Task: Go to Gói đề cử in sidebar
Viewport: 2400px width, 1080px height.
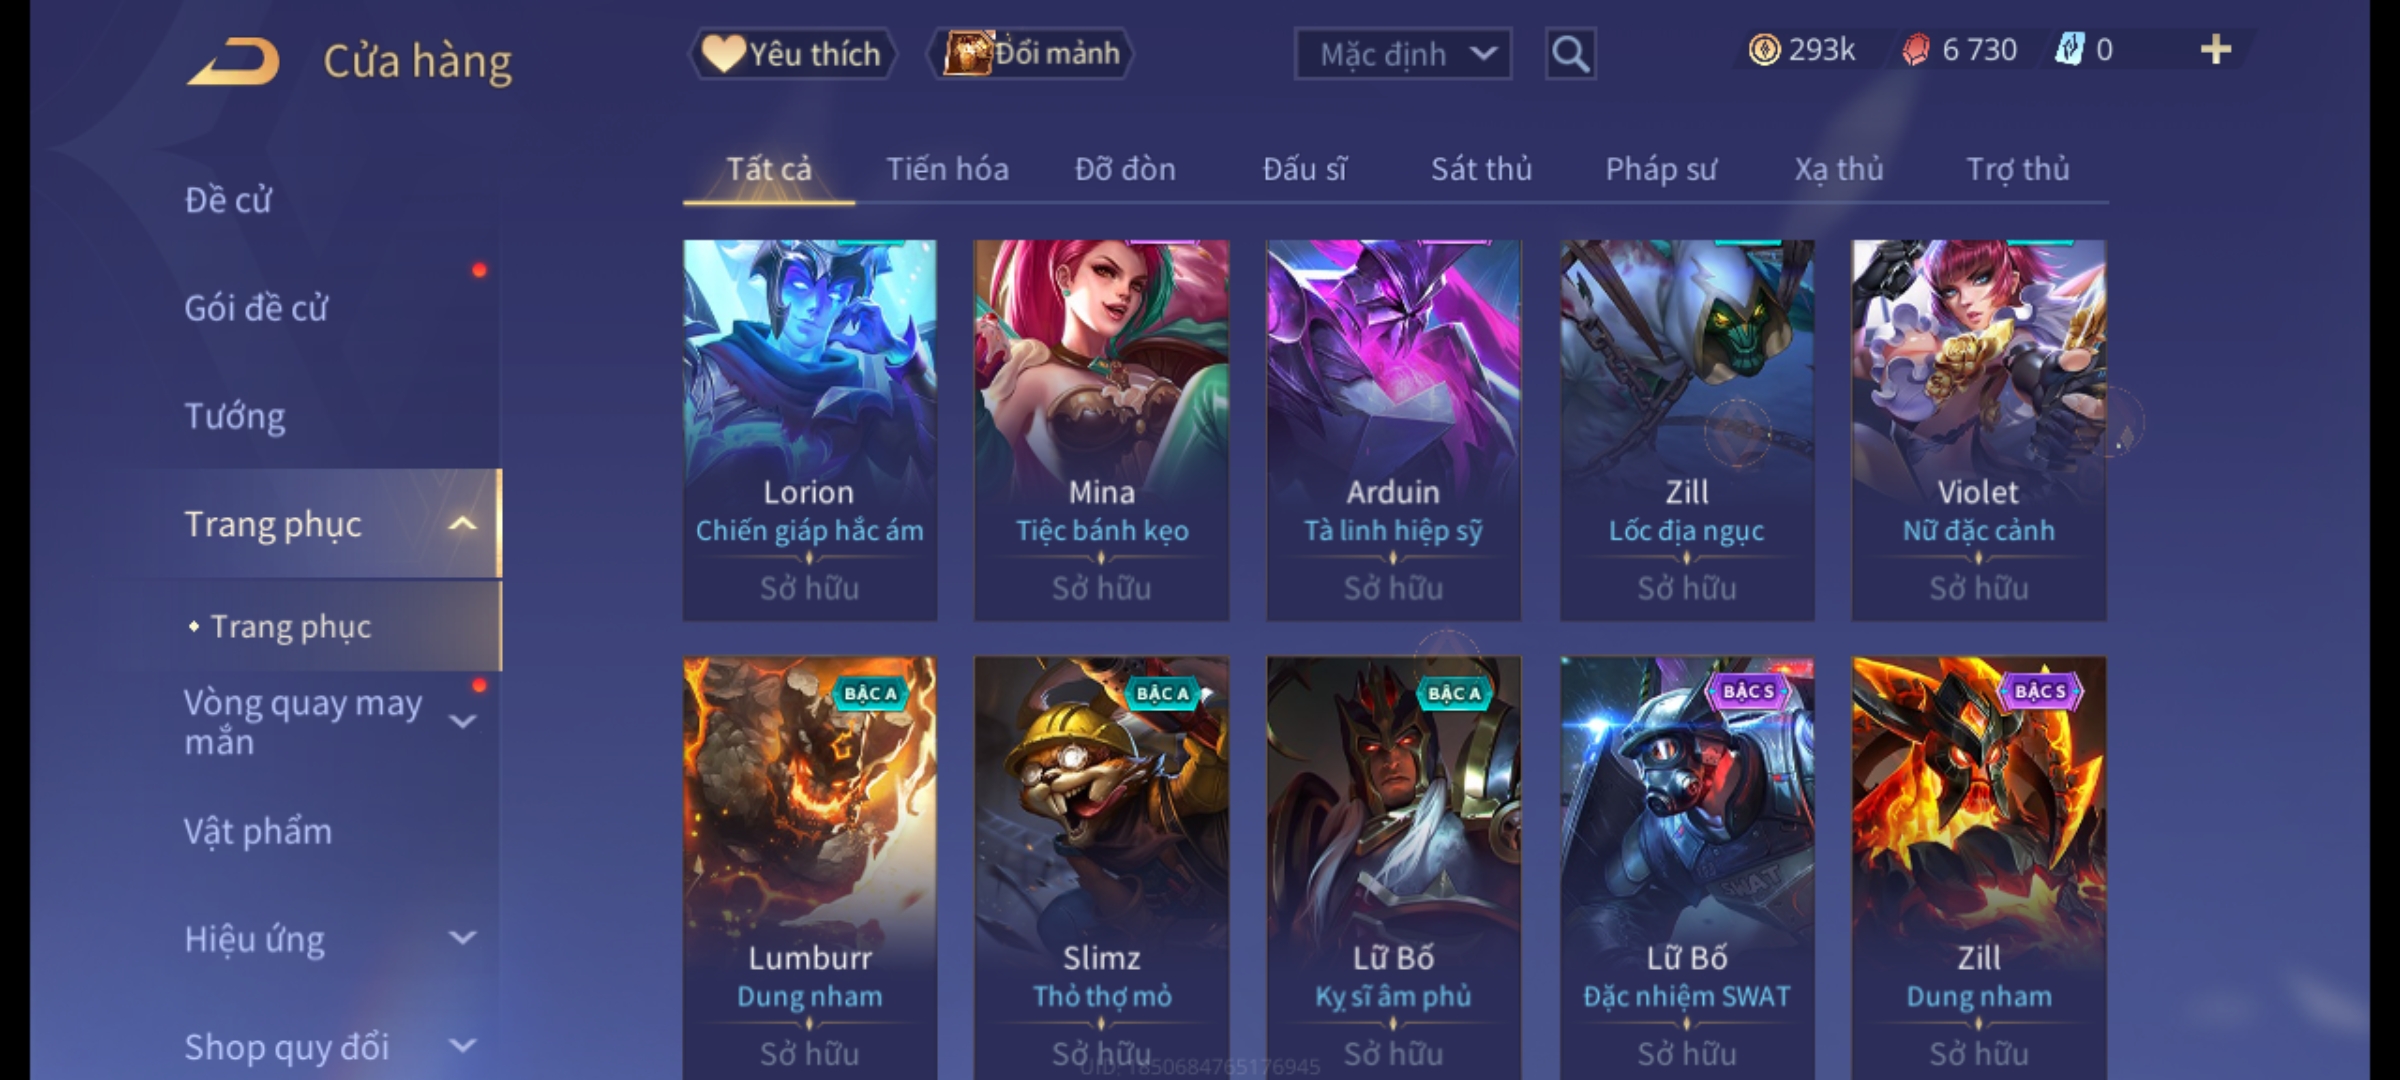Action: (x=256, y=308)
